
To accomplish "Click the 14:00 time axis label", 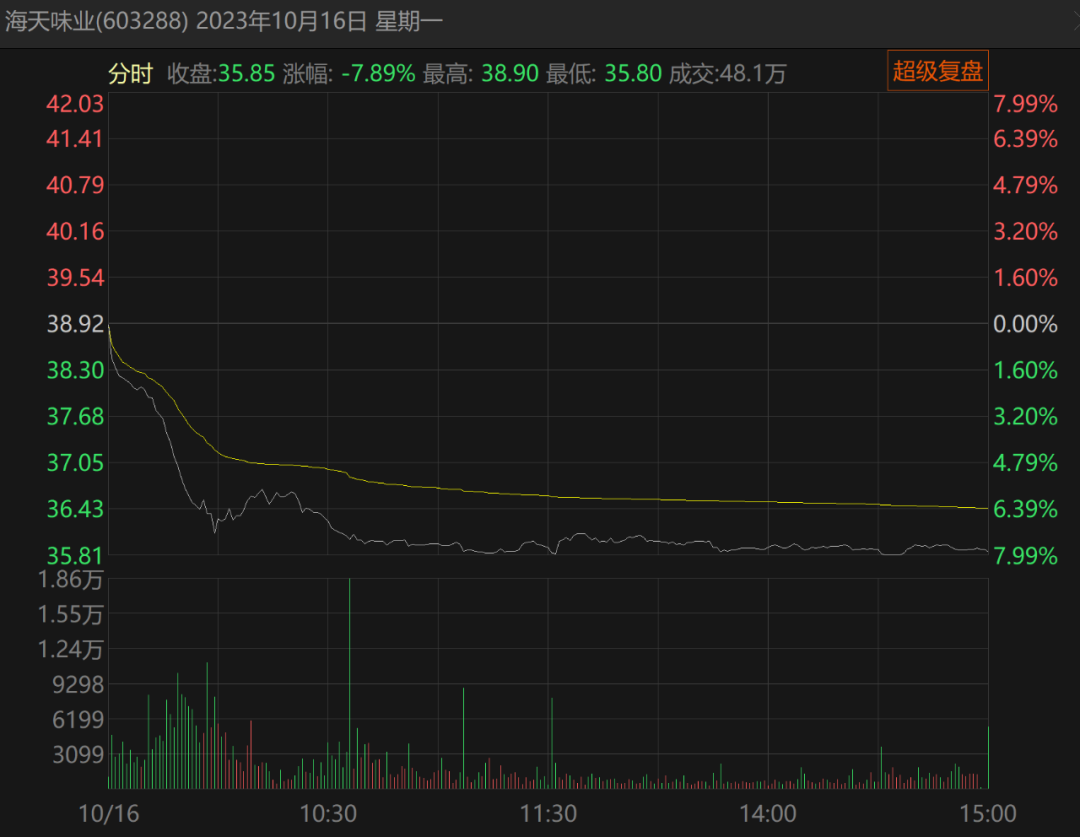I will (768, 814).
